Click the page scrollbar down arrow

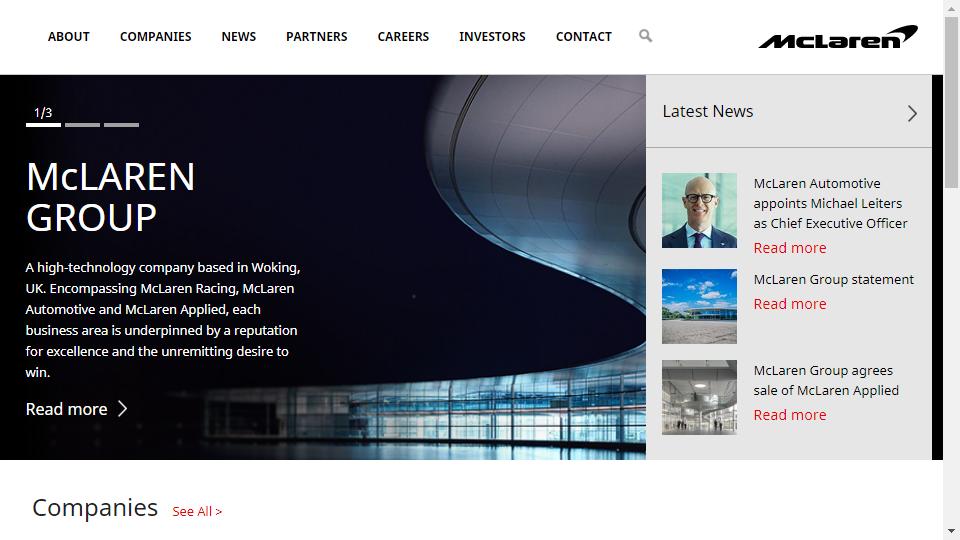point(951,530)
